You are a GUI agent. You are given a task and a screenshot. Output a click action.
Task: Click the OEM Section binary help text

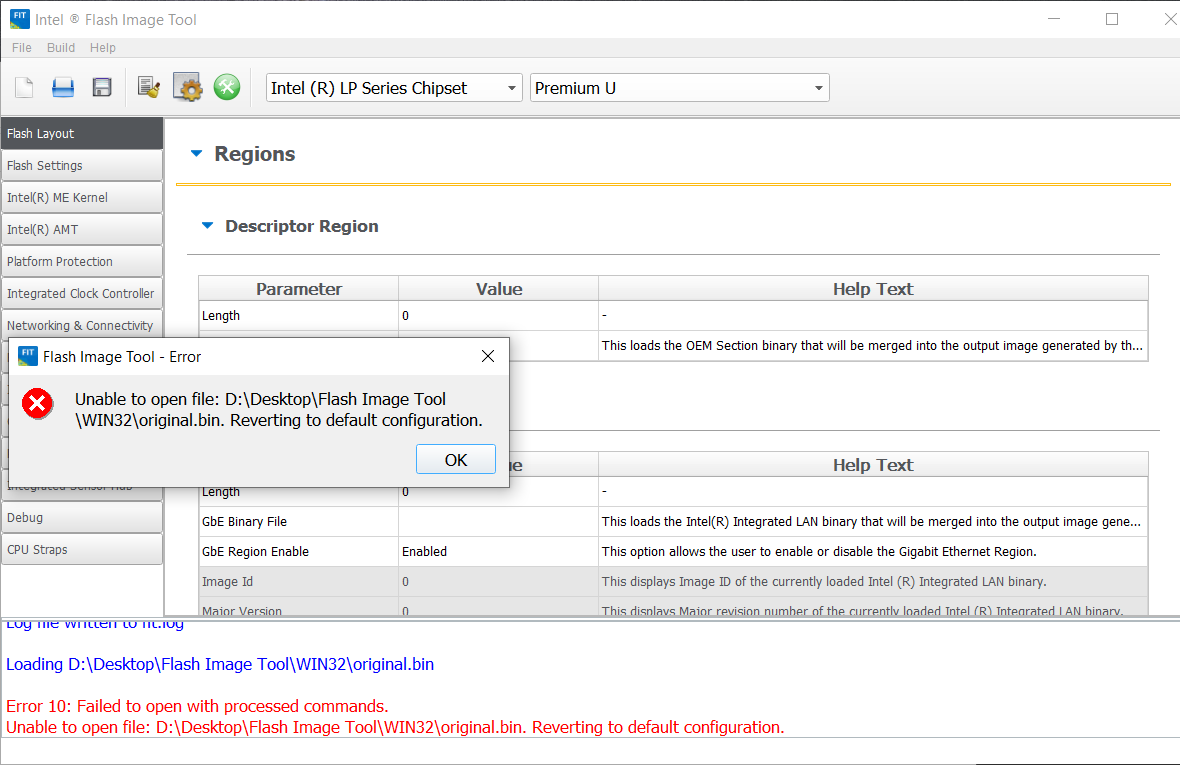[x=871, y=345]
